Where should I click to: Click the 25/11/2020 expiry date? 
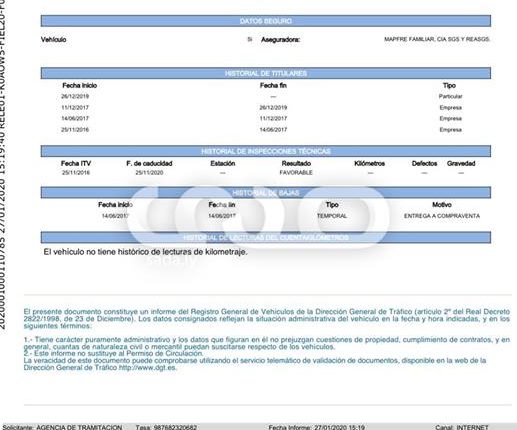[x=149, y=173]
